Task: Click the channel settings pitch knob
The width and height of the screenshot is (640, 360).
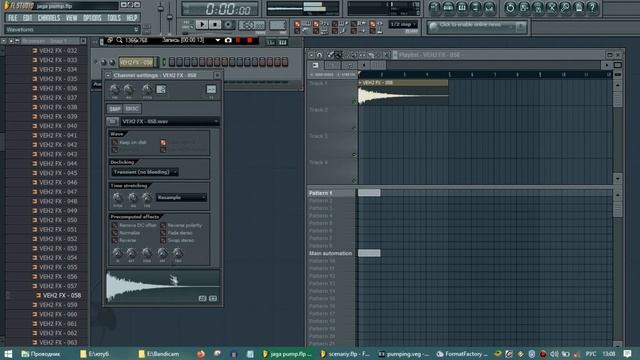Action: point(147,89)
